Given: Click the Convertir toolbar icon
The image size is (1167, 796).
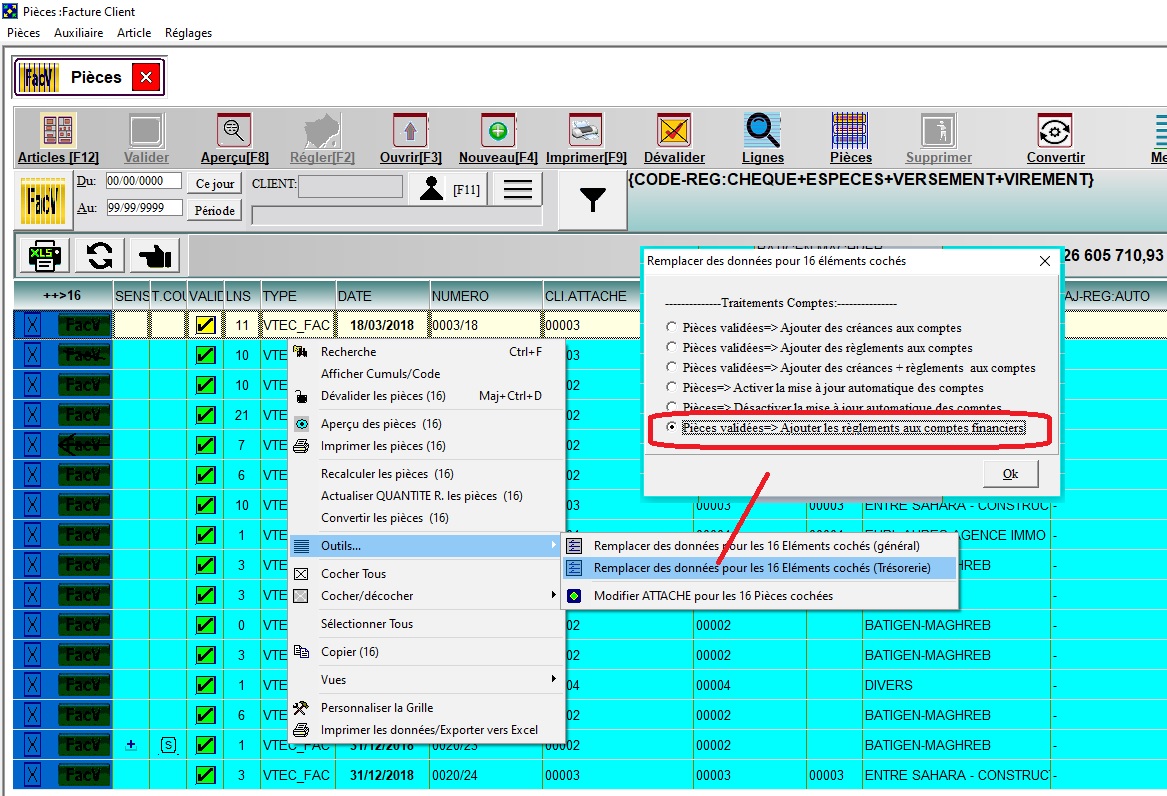Looking at the screenshot, I should [x=1055, y=131].
